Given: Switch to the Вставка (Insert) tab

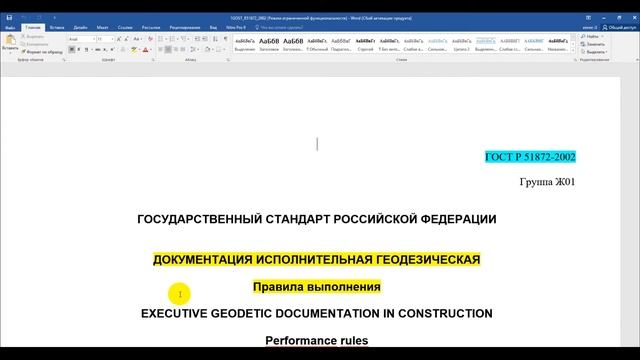Looking at the screenshot, I should click(x=57, y=27).
